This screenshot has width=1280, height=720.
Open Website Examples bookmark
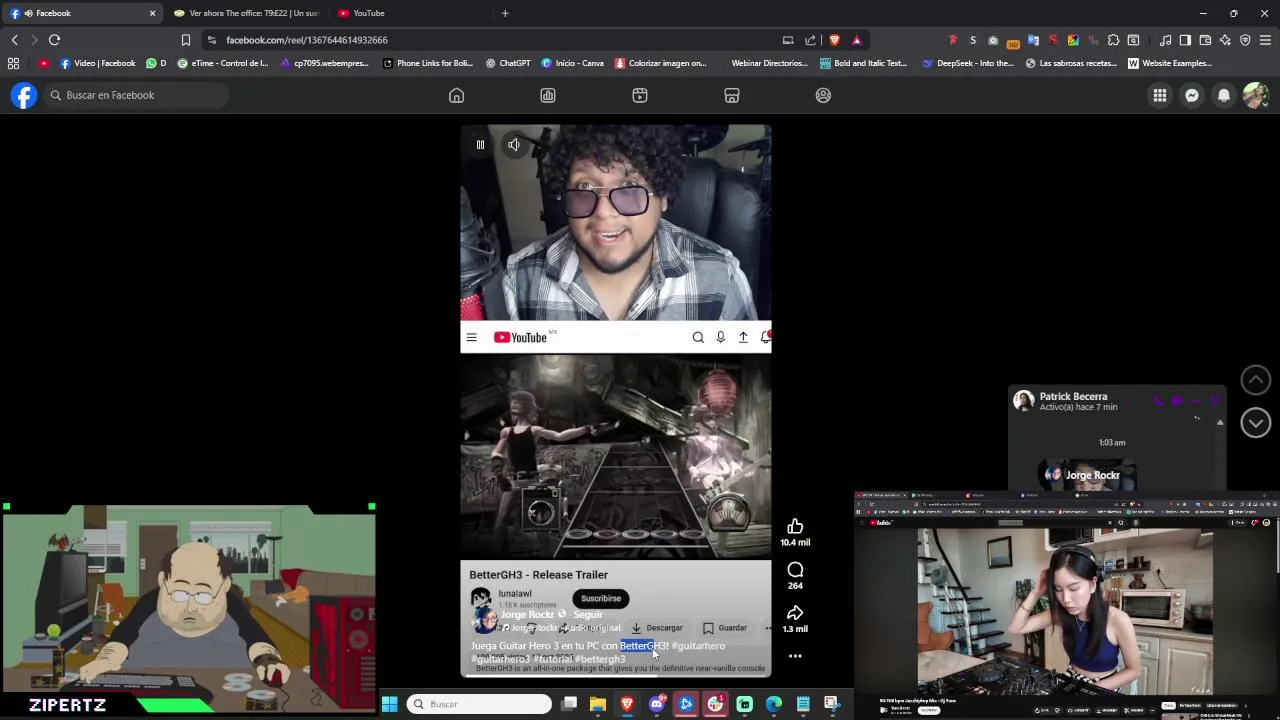[x=1169, y=63]
